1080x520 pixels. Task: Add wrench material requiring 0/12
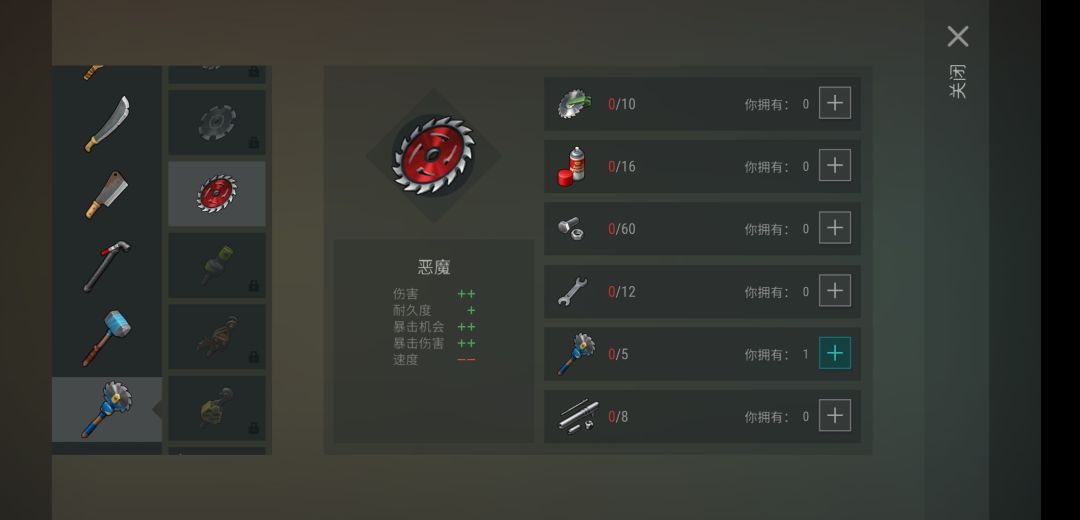coord(835,290)
